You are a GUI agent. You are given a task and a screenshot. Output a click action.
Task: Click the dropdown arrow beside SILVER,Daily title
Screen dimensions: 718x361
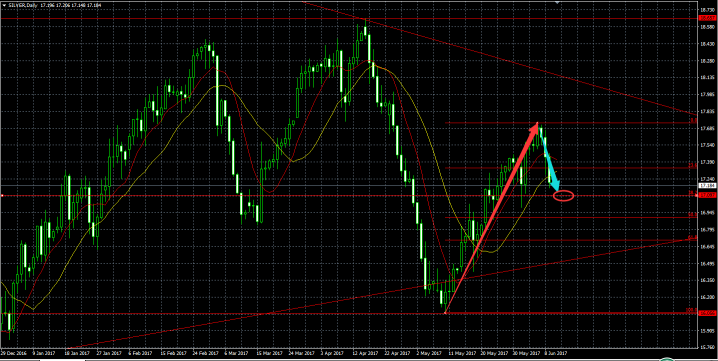point(3,5)
